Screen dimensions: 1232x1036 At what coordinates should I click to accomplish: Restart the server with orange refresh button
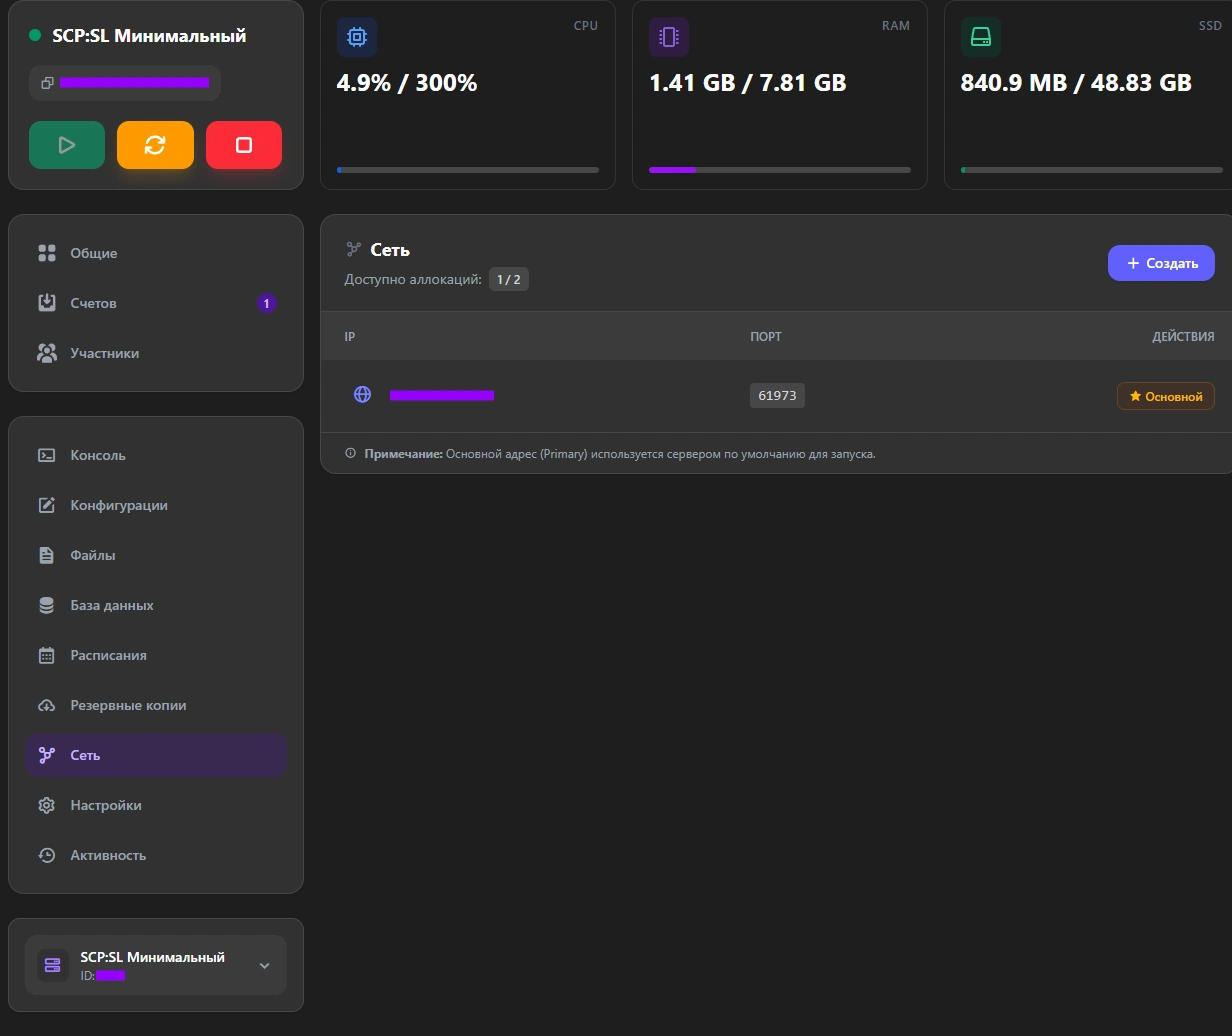155,145
